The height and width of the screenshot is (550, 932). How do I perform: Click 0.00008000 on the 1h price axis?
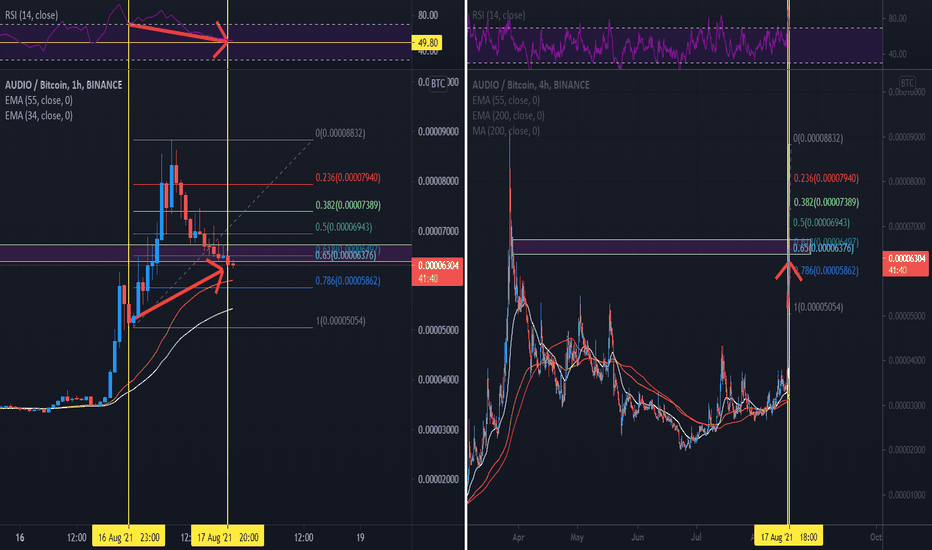[x=438, y=181]
